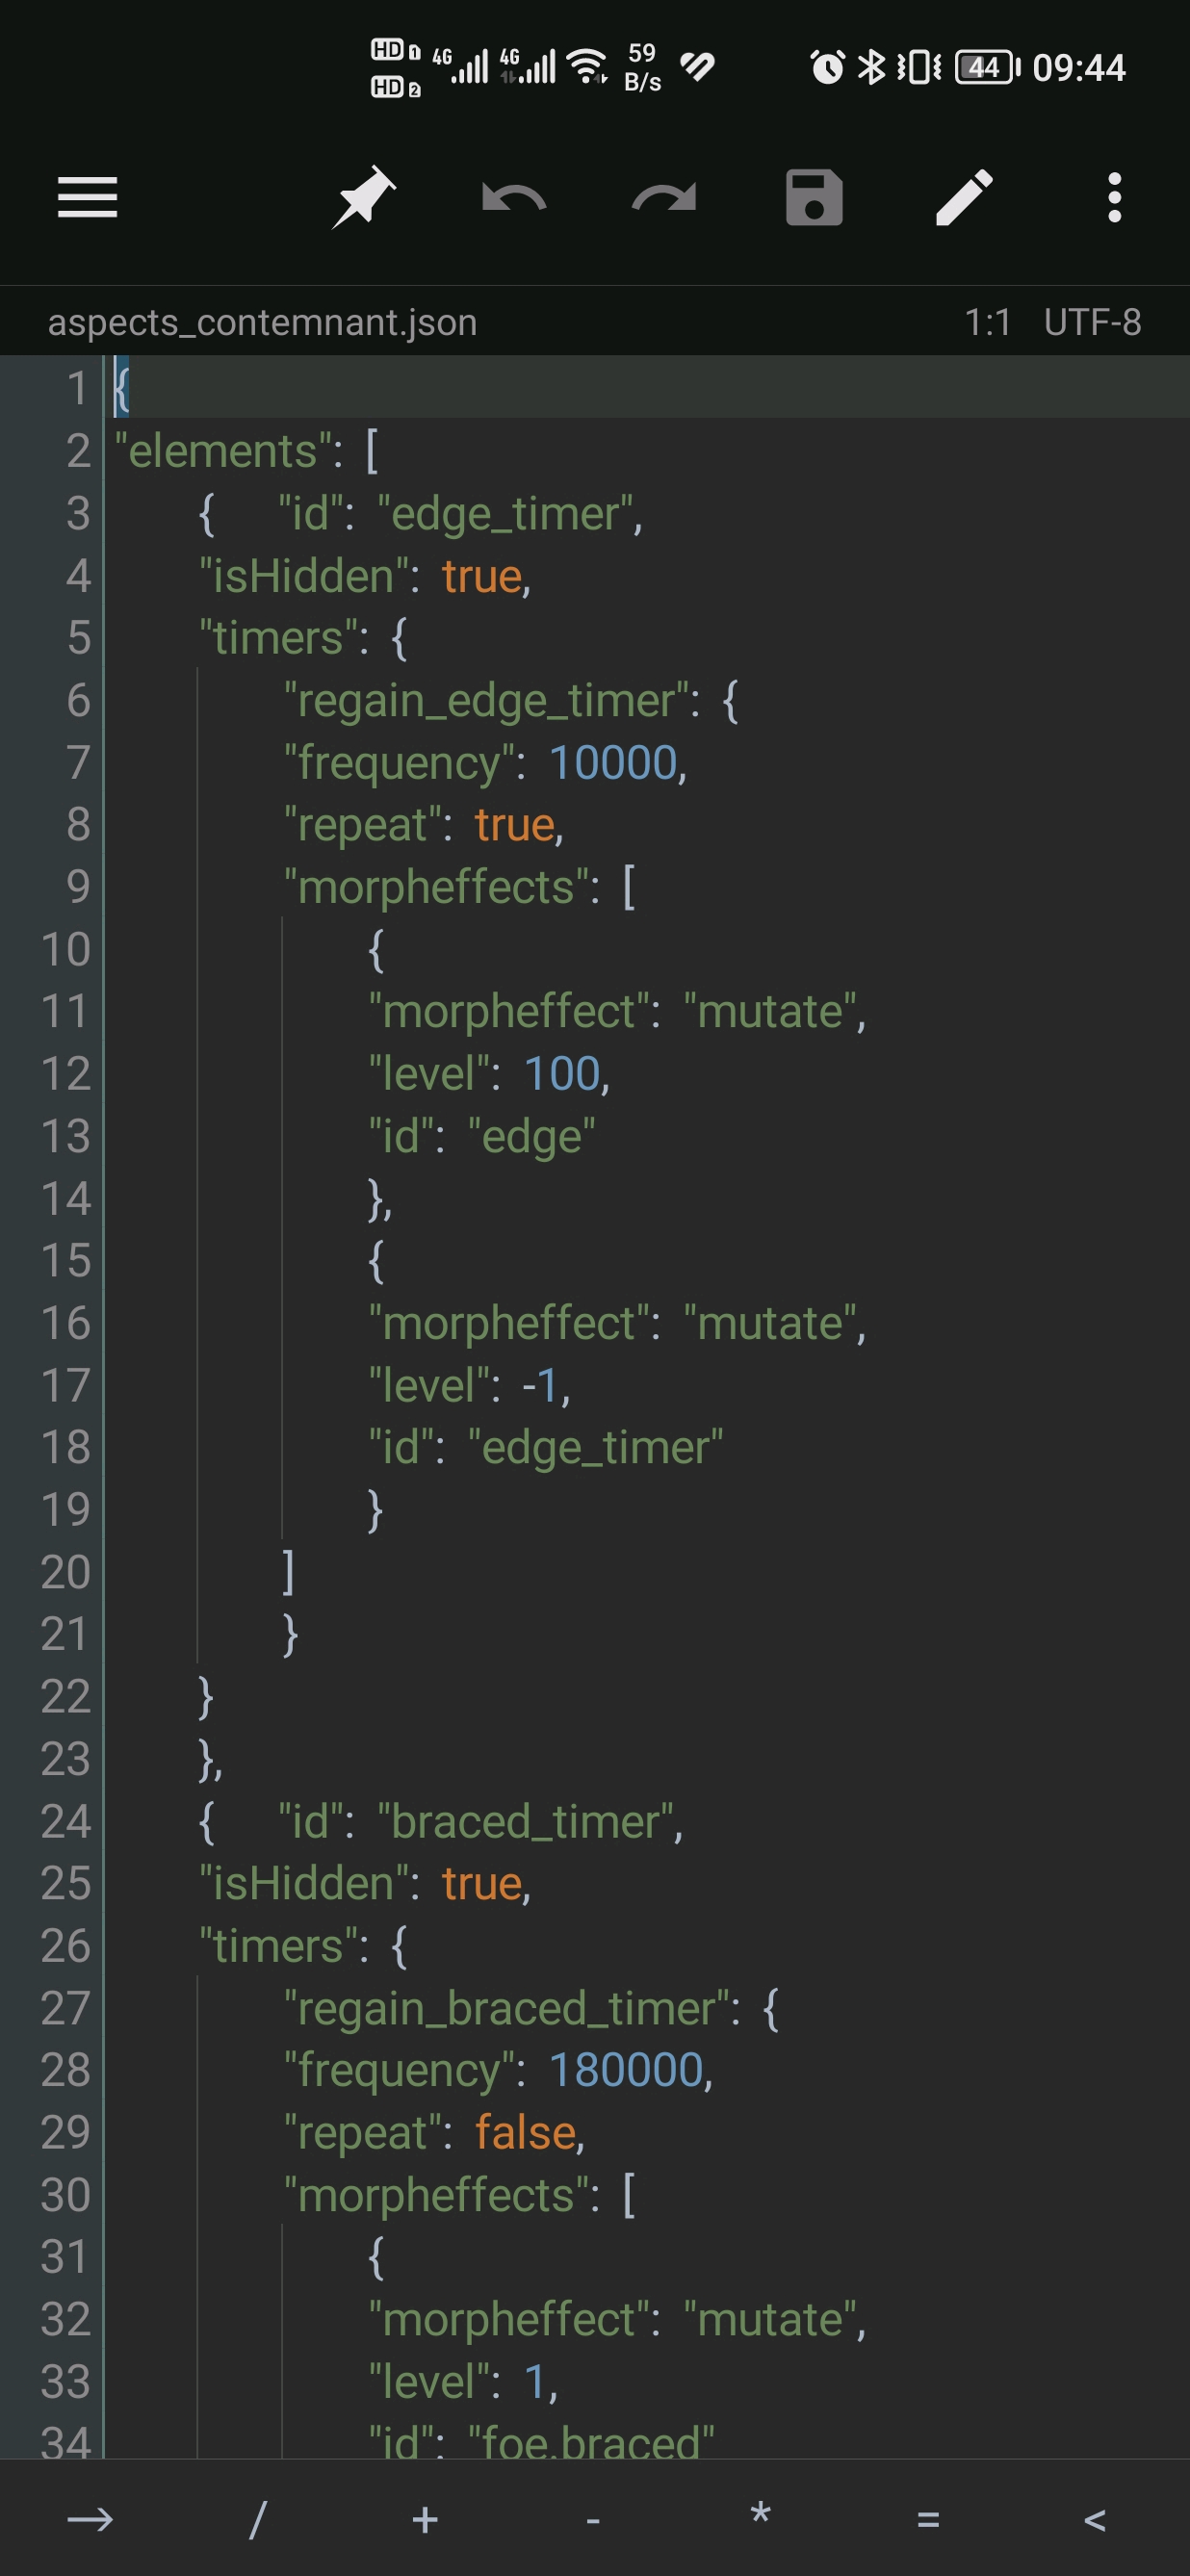The height and width of the screenshot is (2576, 1190).
Task: Insert a plus sign from symbol bar
Action: (x=425, y=2519)
